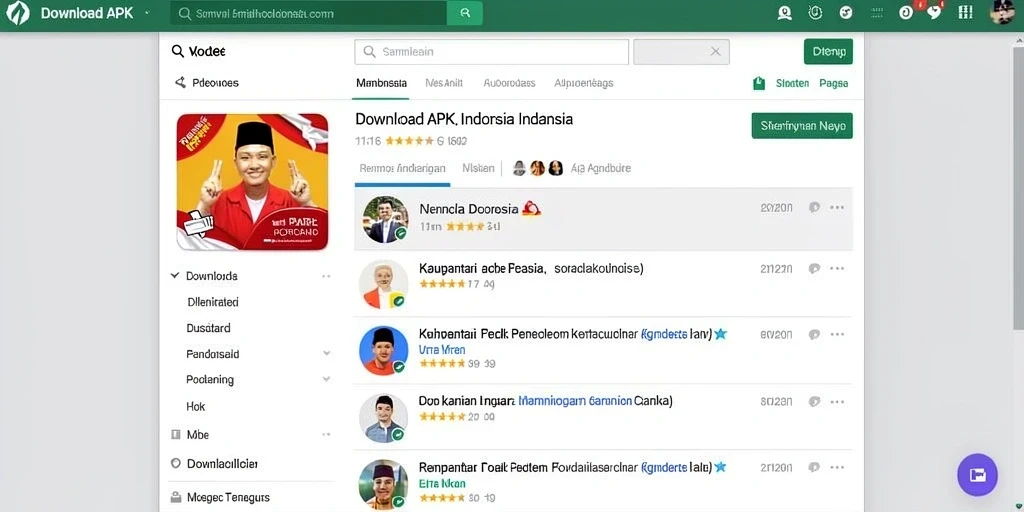Click the group of three small avatars

(x=537, y=168)
